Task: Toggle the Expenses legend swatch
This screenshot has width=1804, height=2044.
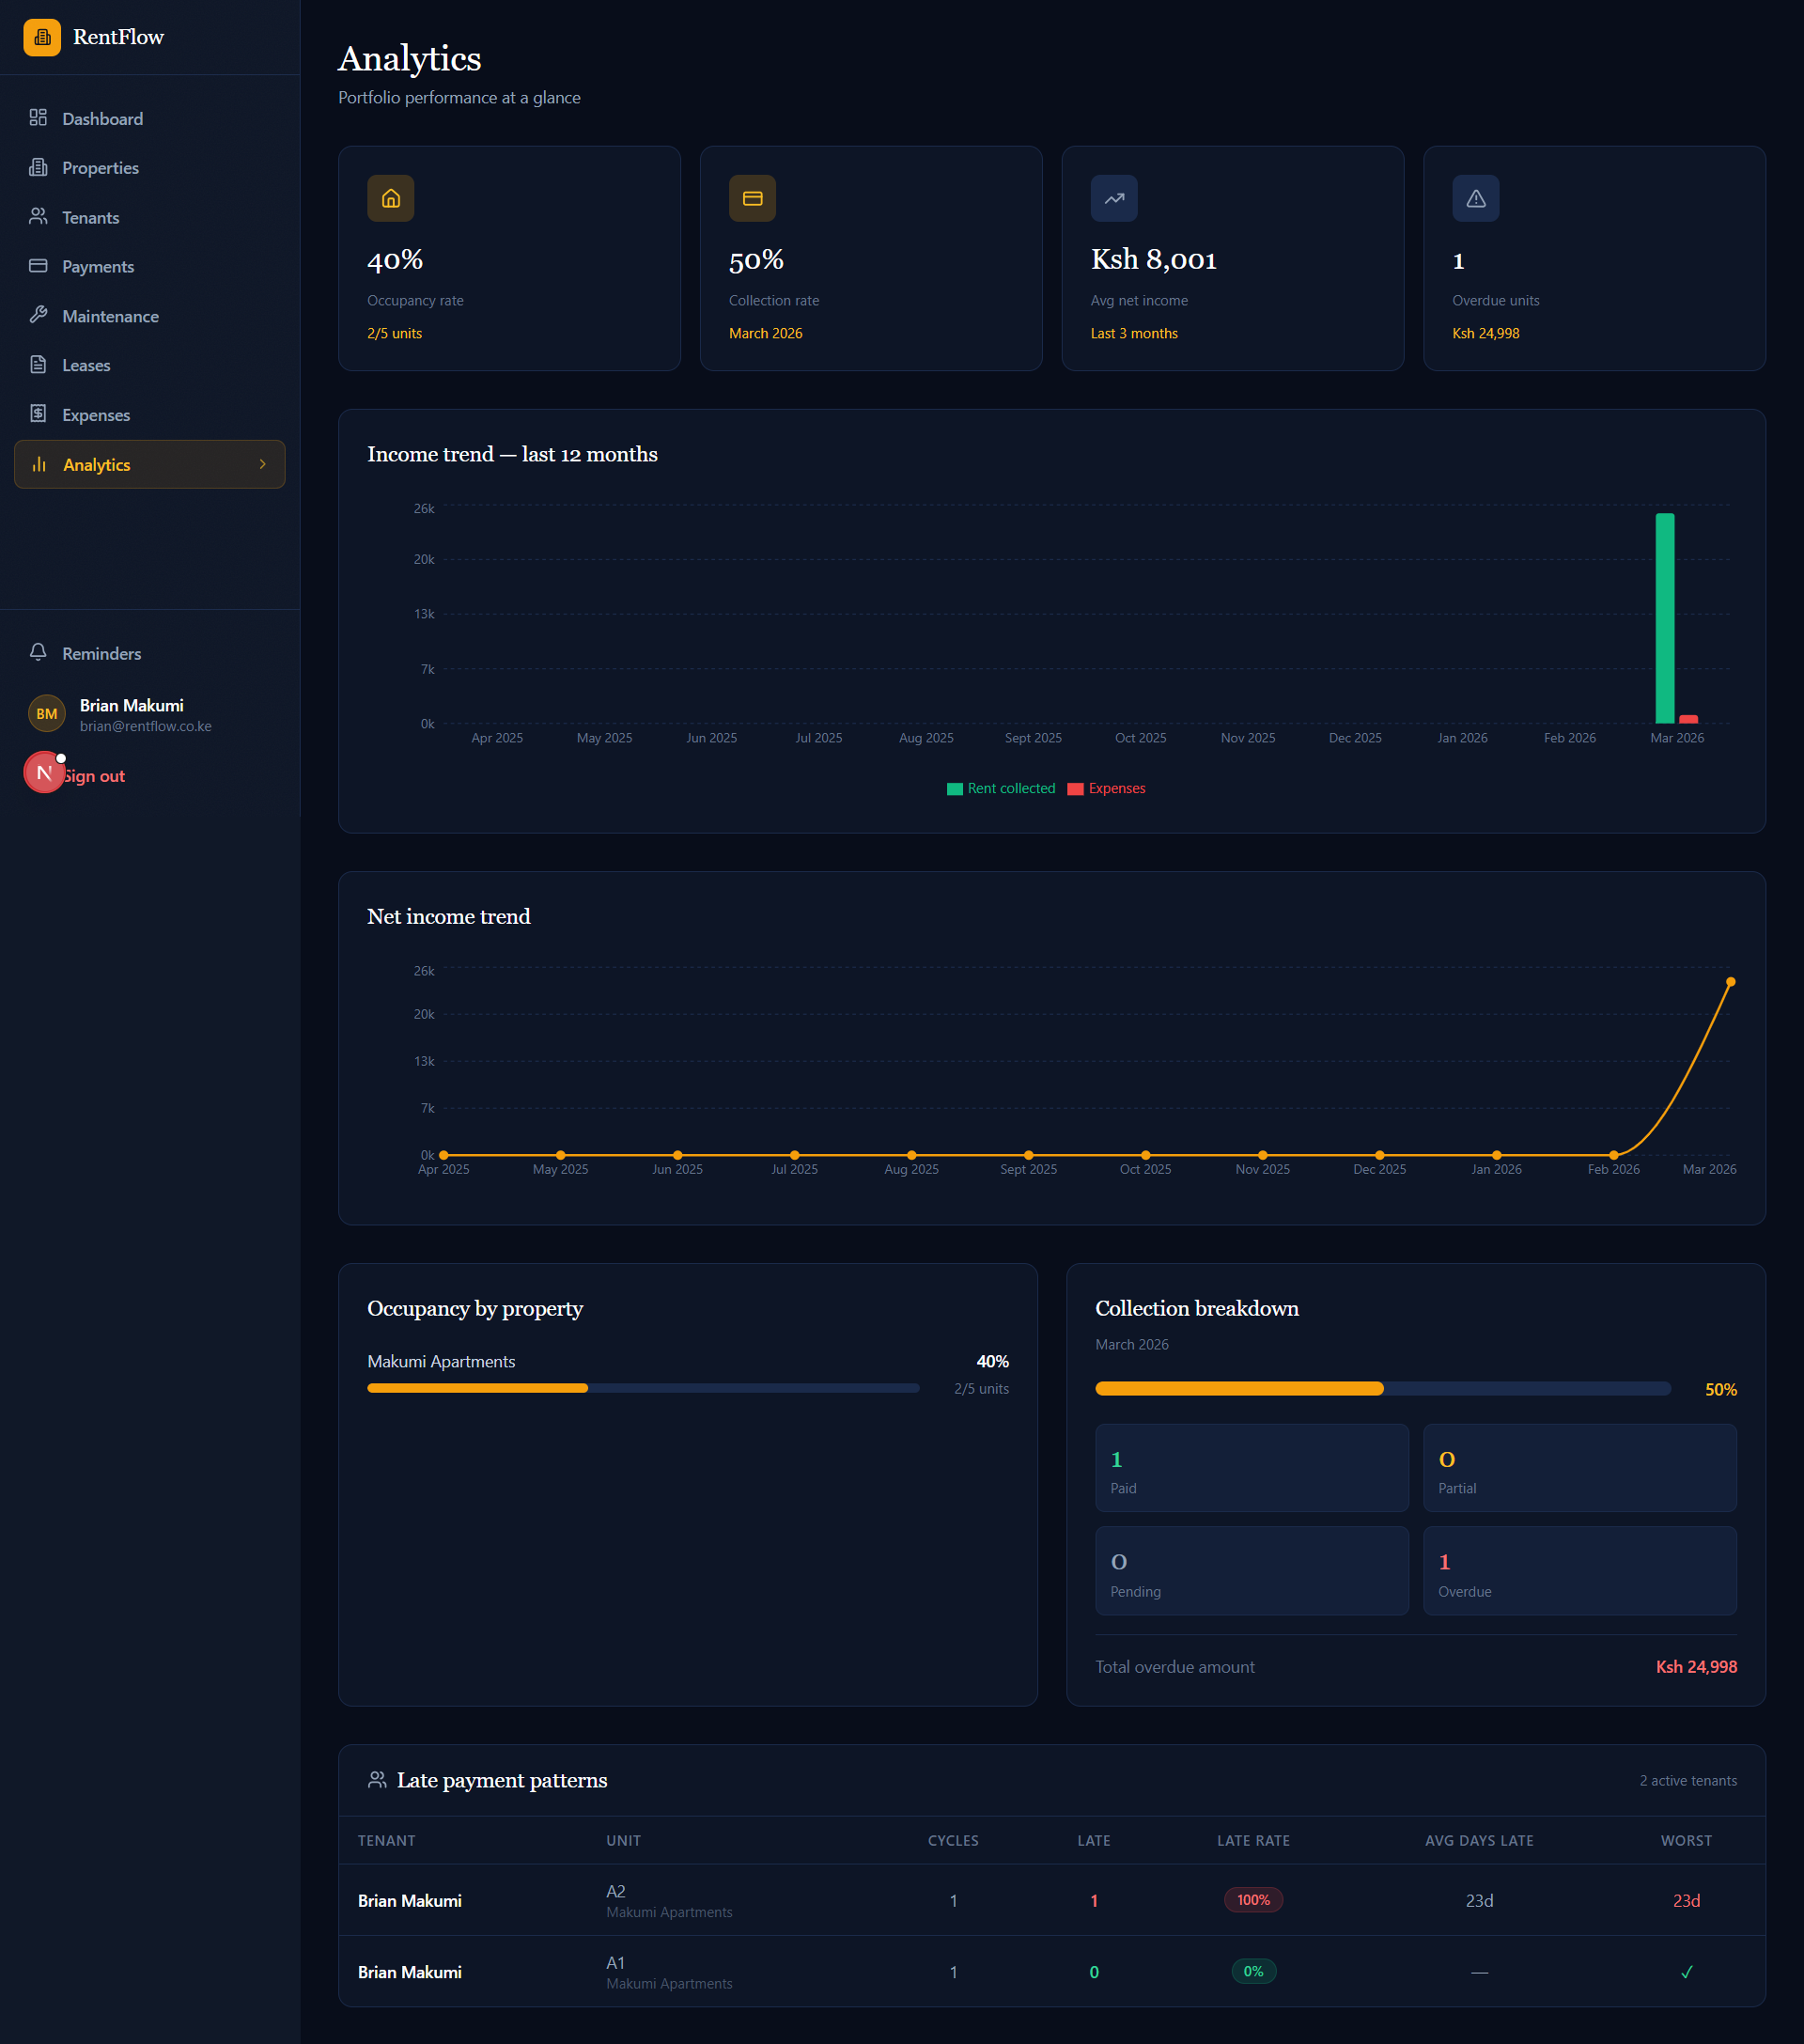Action: point(1075,789)
